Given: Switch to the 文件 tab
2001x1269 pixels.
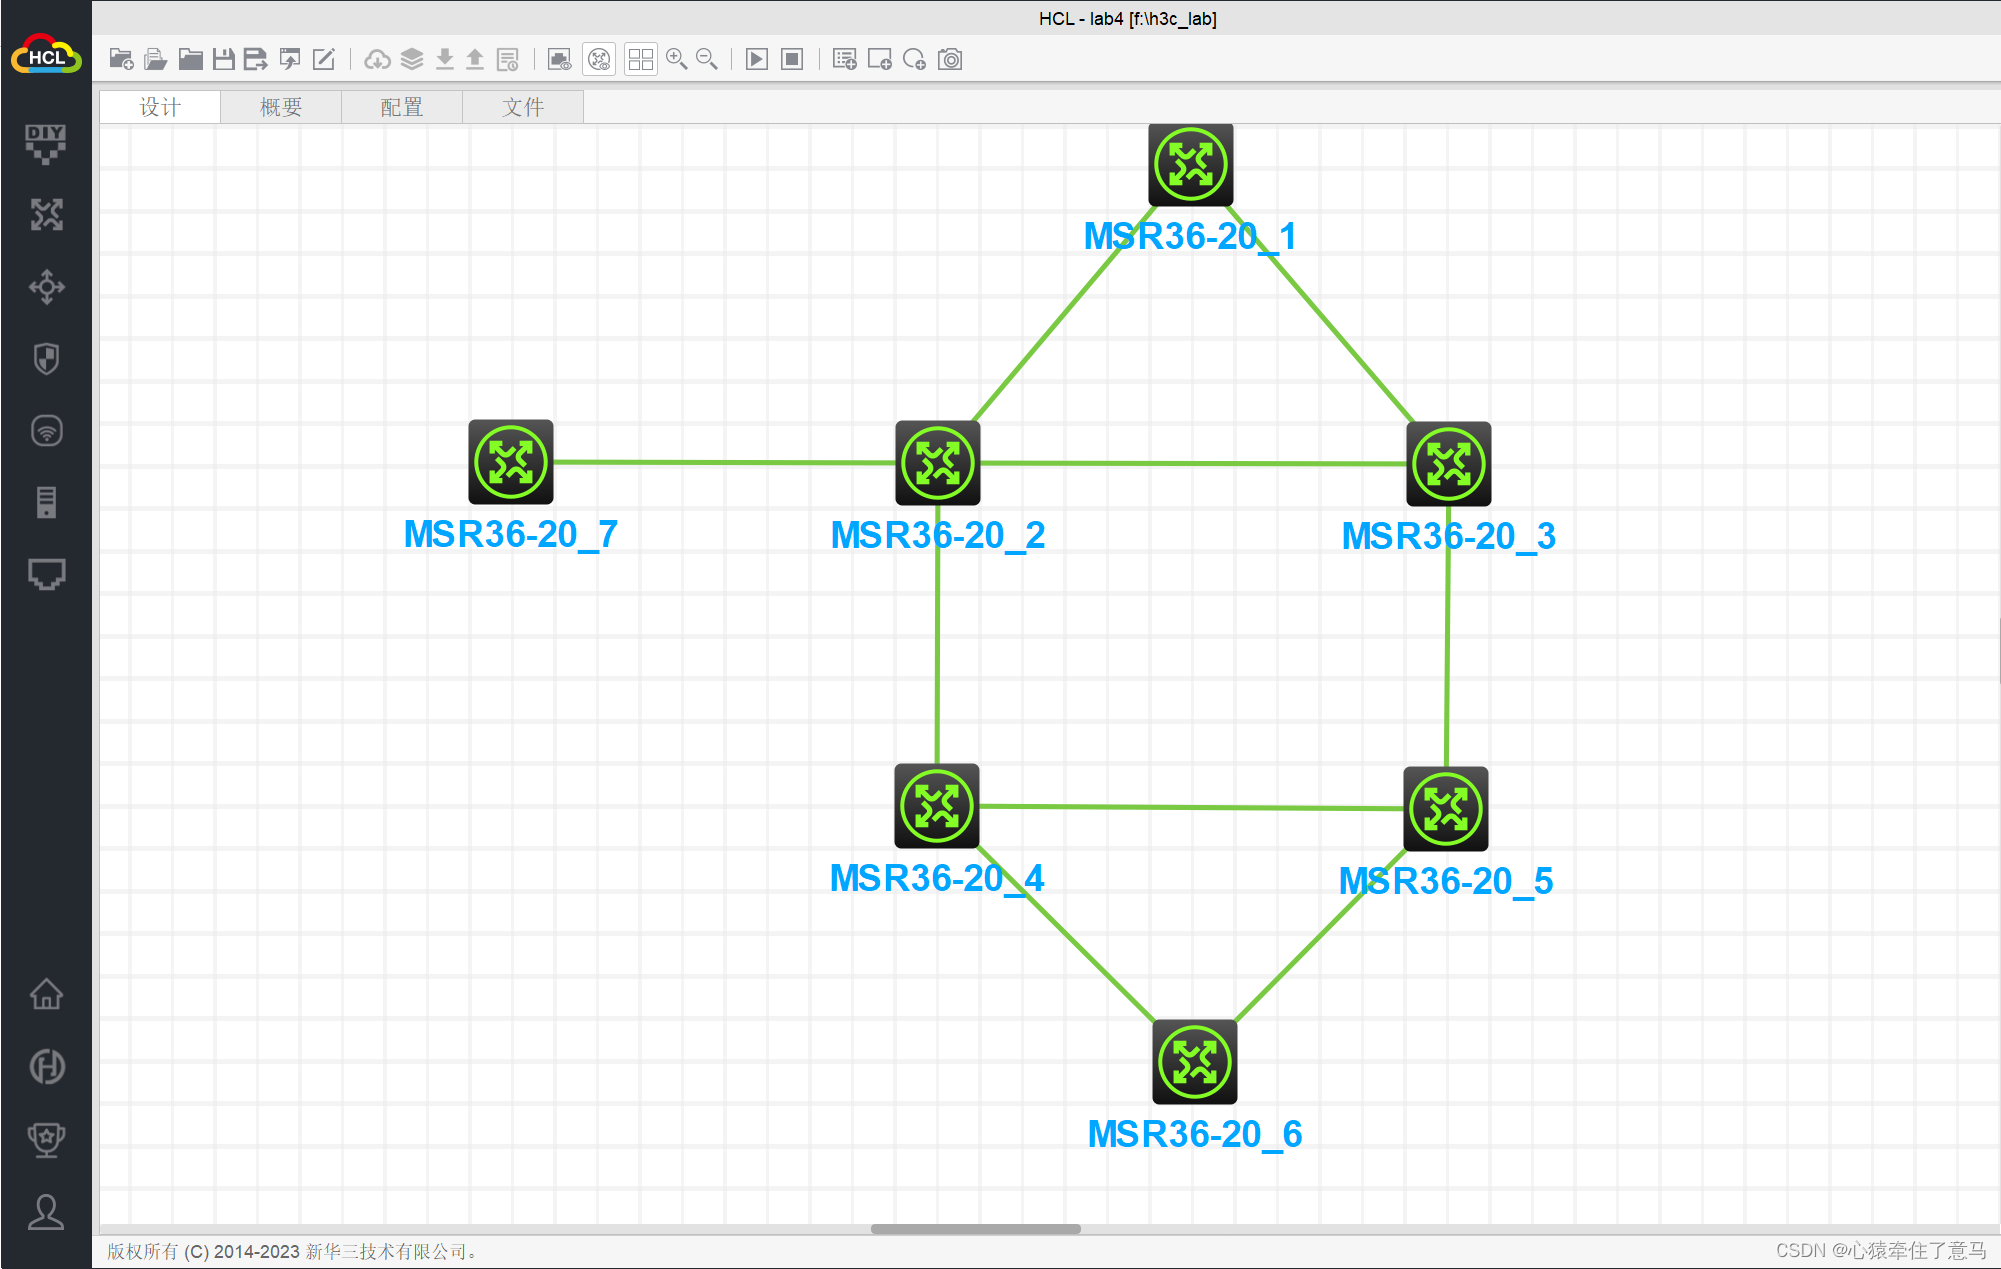Looking at the screenshot, I should [523, 107].
